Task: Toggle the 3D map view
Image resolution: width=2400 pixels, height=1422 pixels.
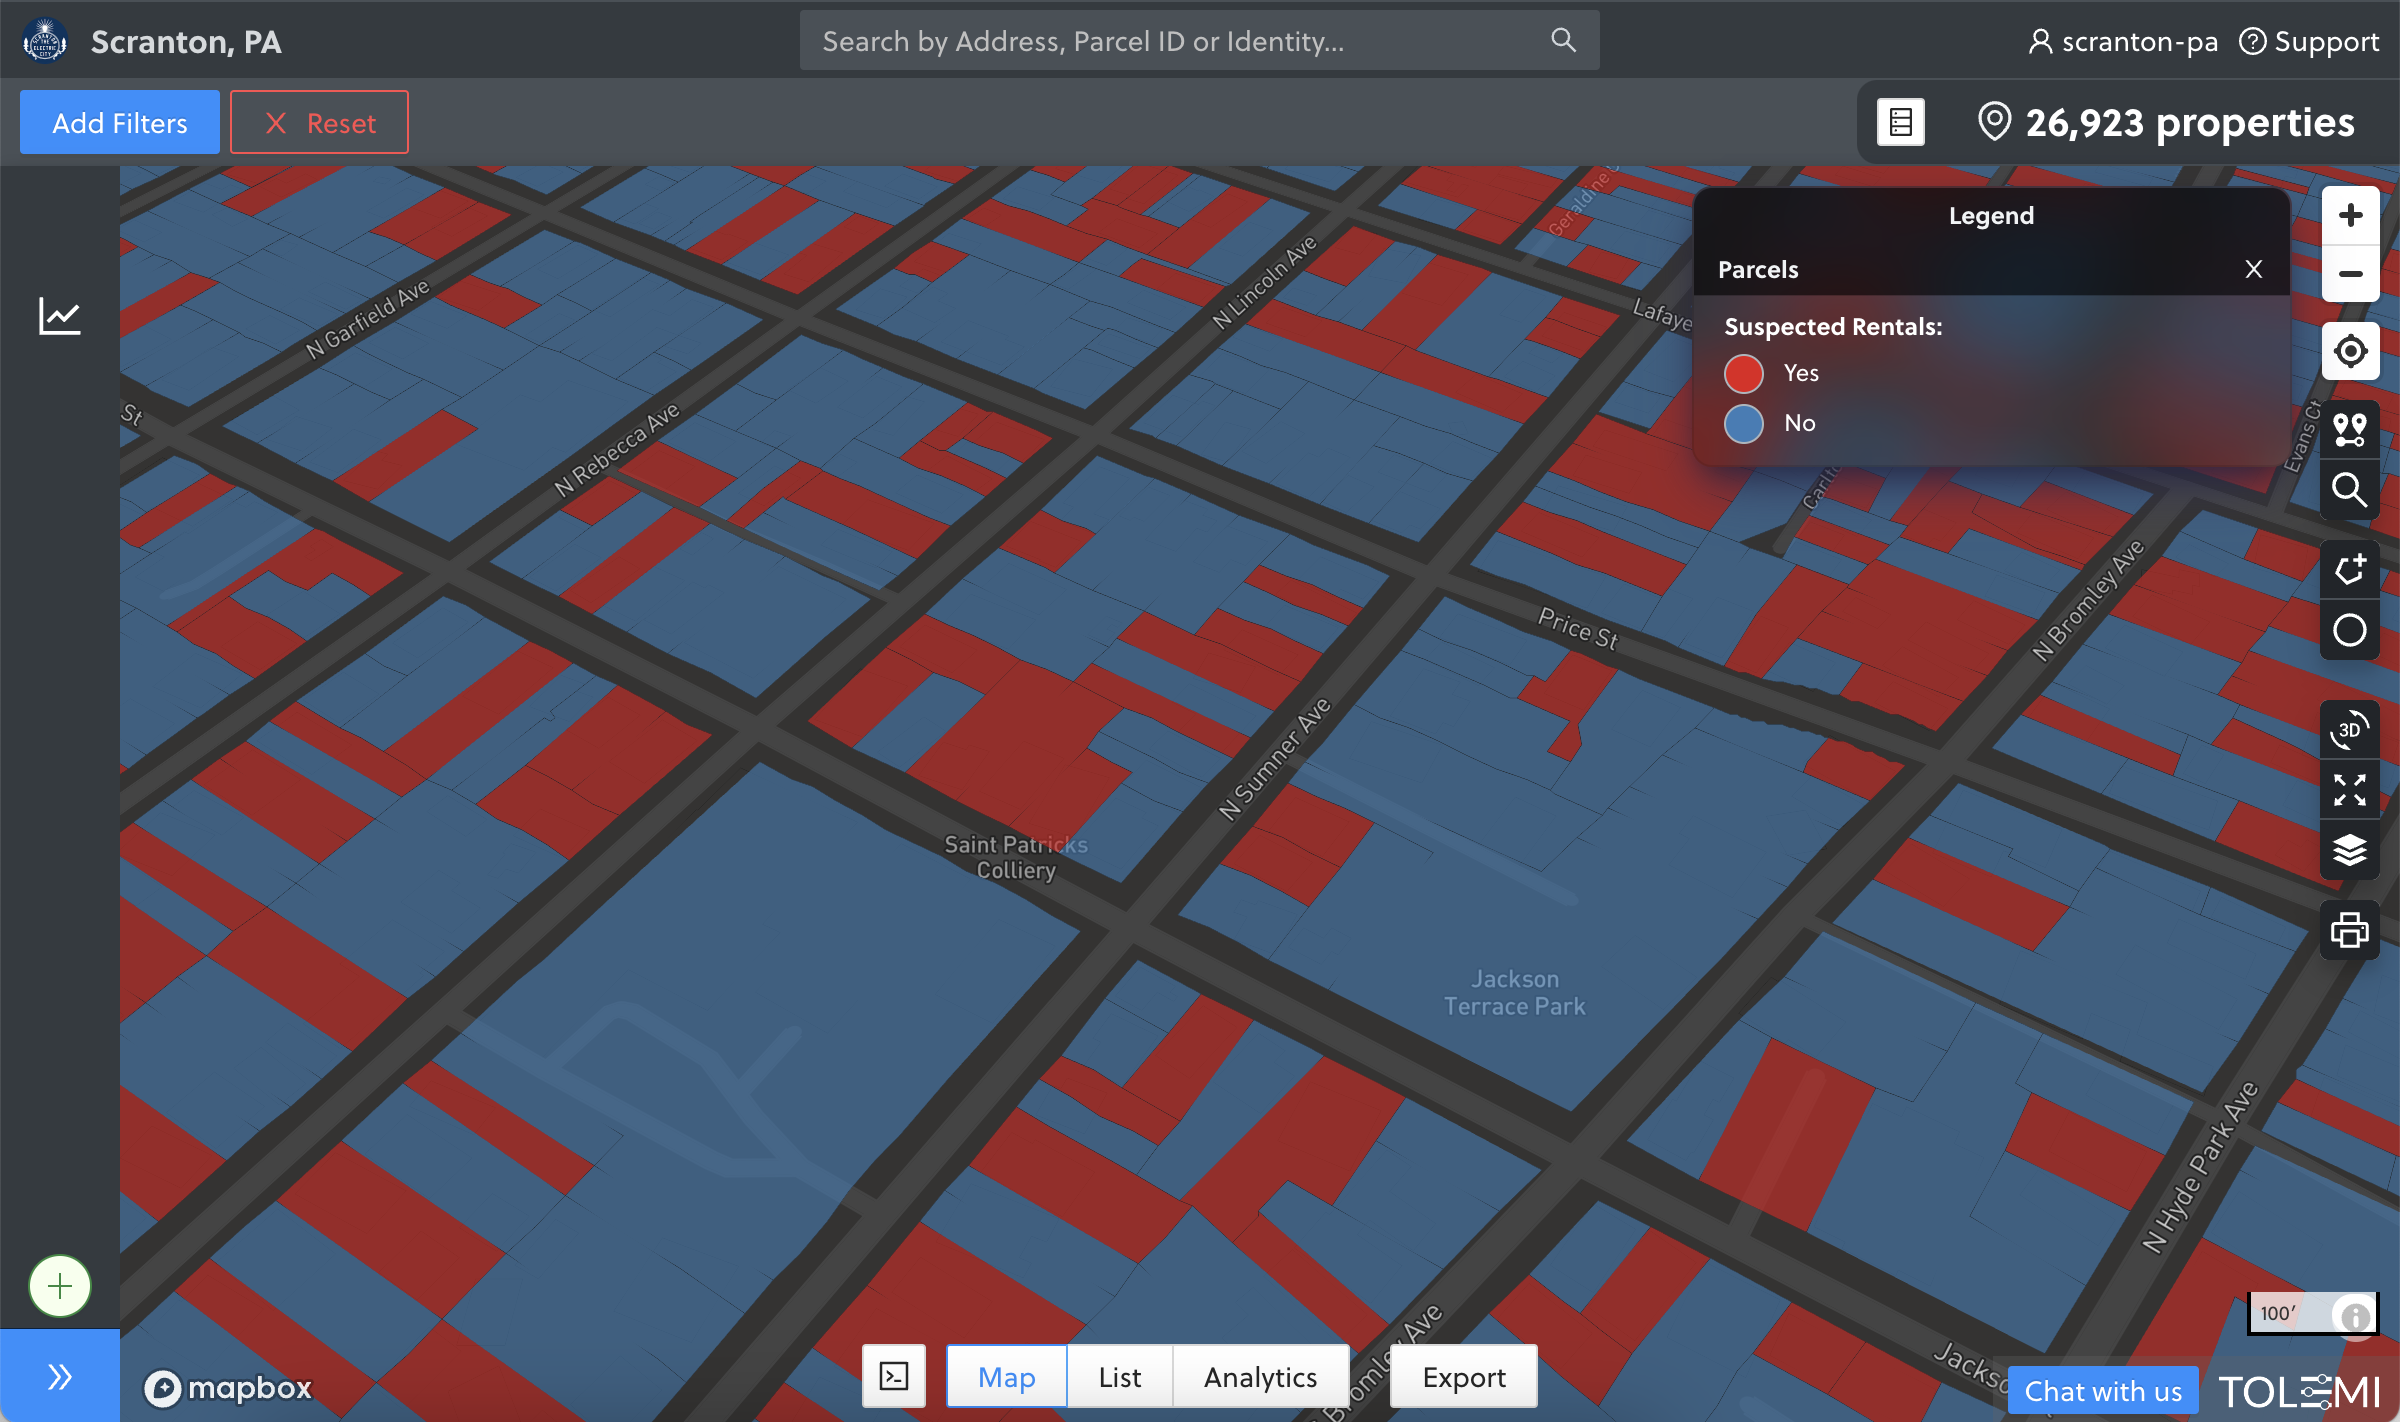Action: tap(2350, 730)
